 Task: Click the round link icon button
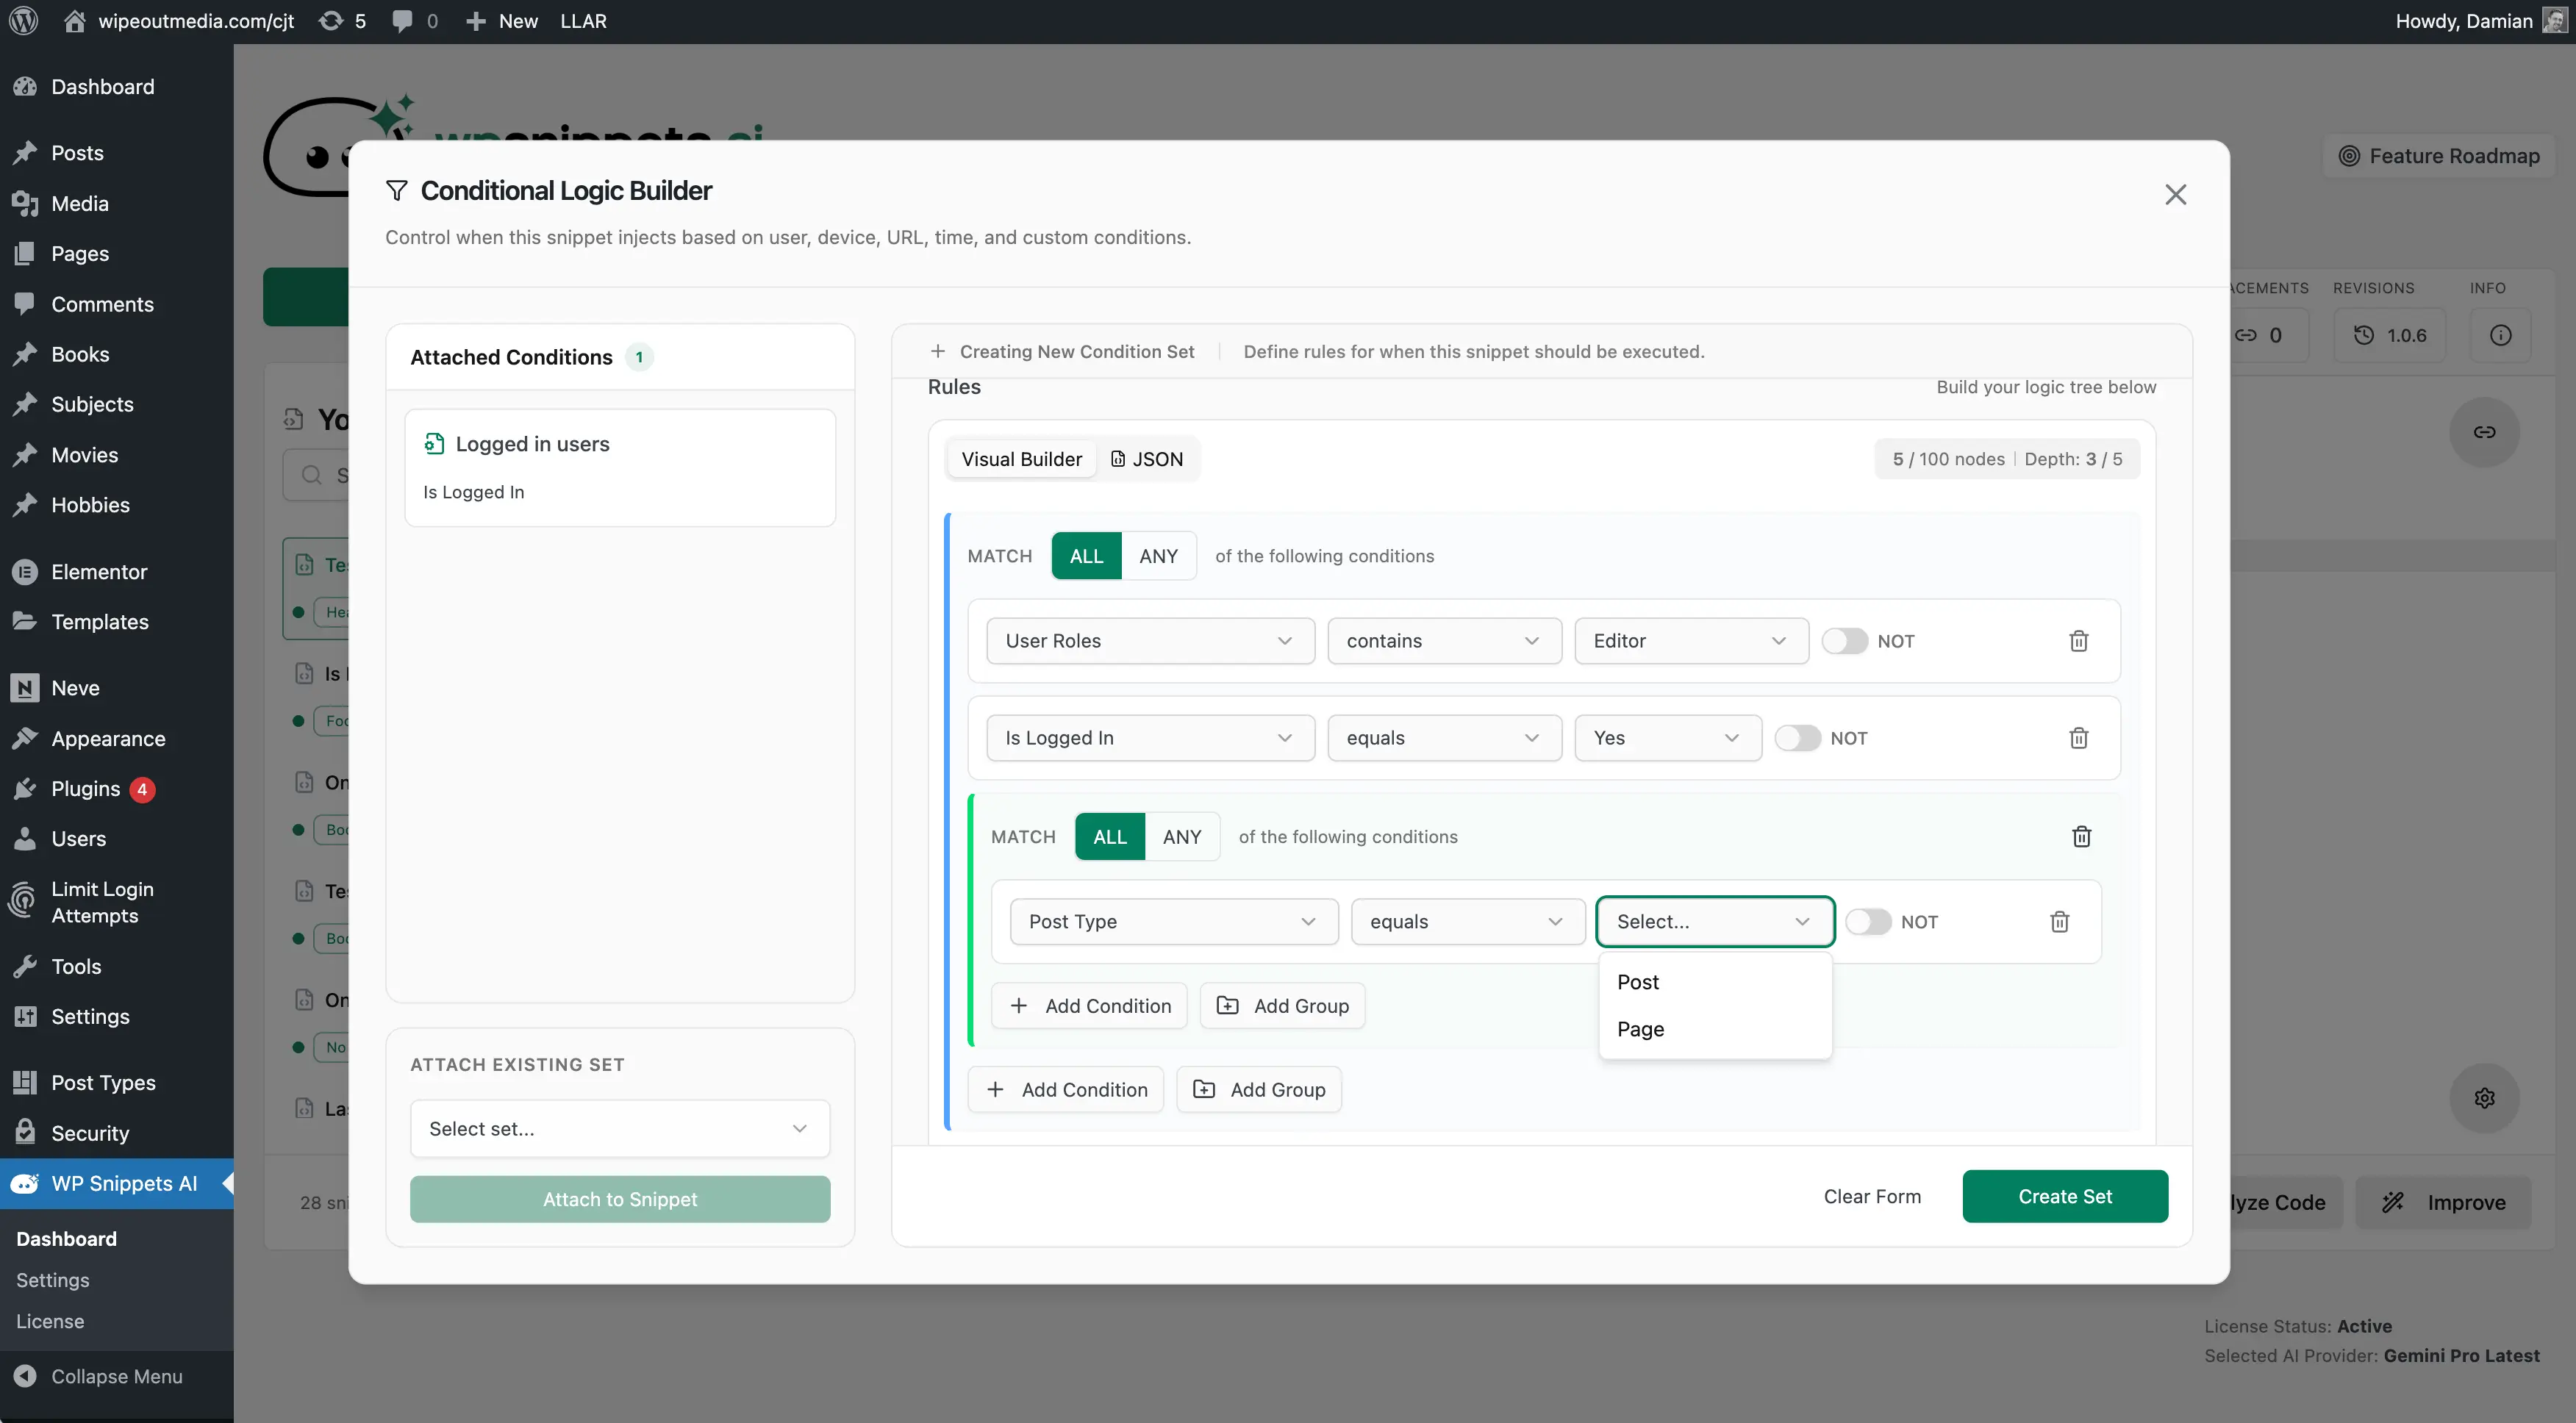2484,432
